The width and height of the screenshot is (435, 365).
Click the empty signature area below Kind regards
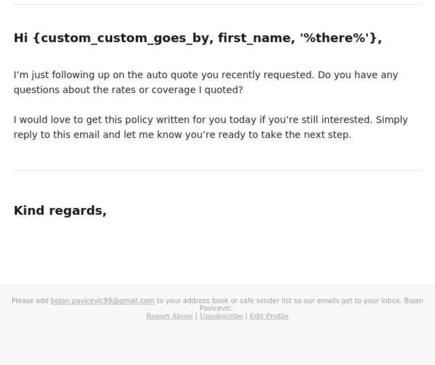217,250
